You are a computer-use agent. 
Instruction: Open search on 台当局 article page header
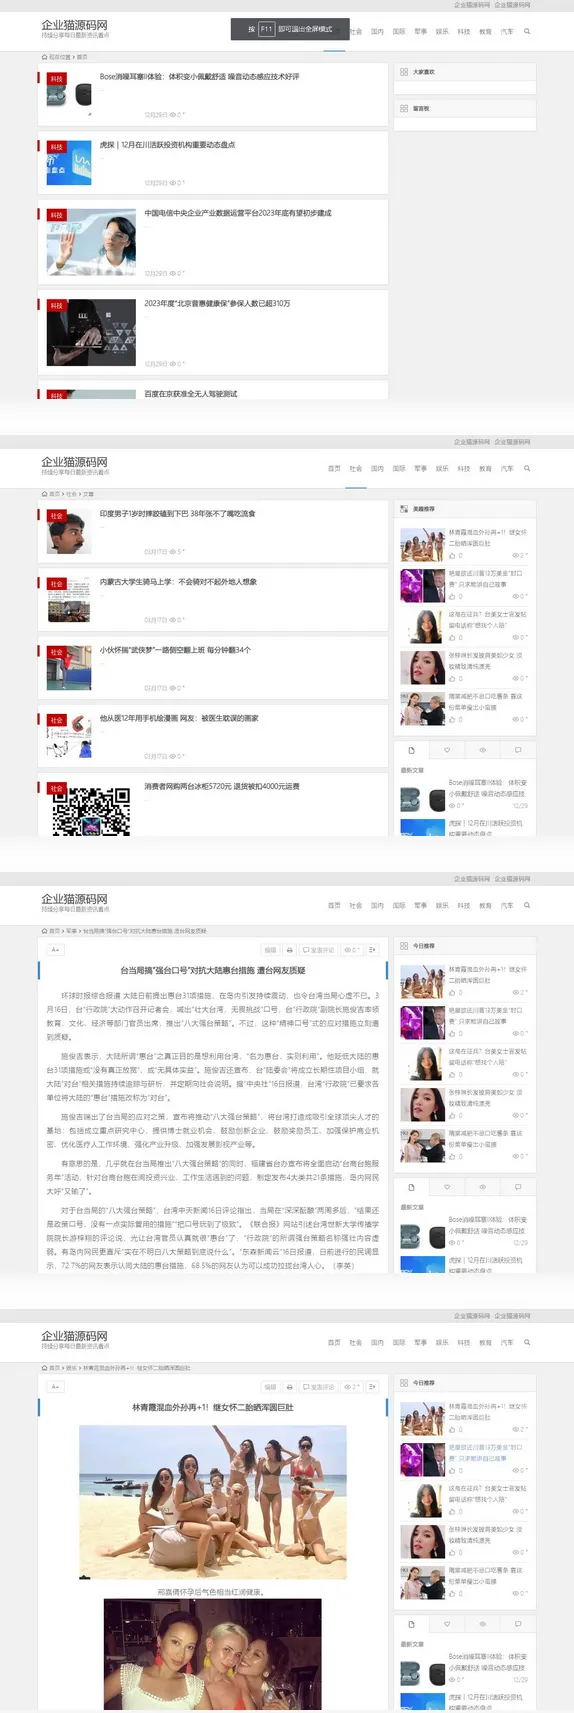point(527,905)
